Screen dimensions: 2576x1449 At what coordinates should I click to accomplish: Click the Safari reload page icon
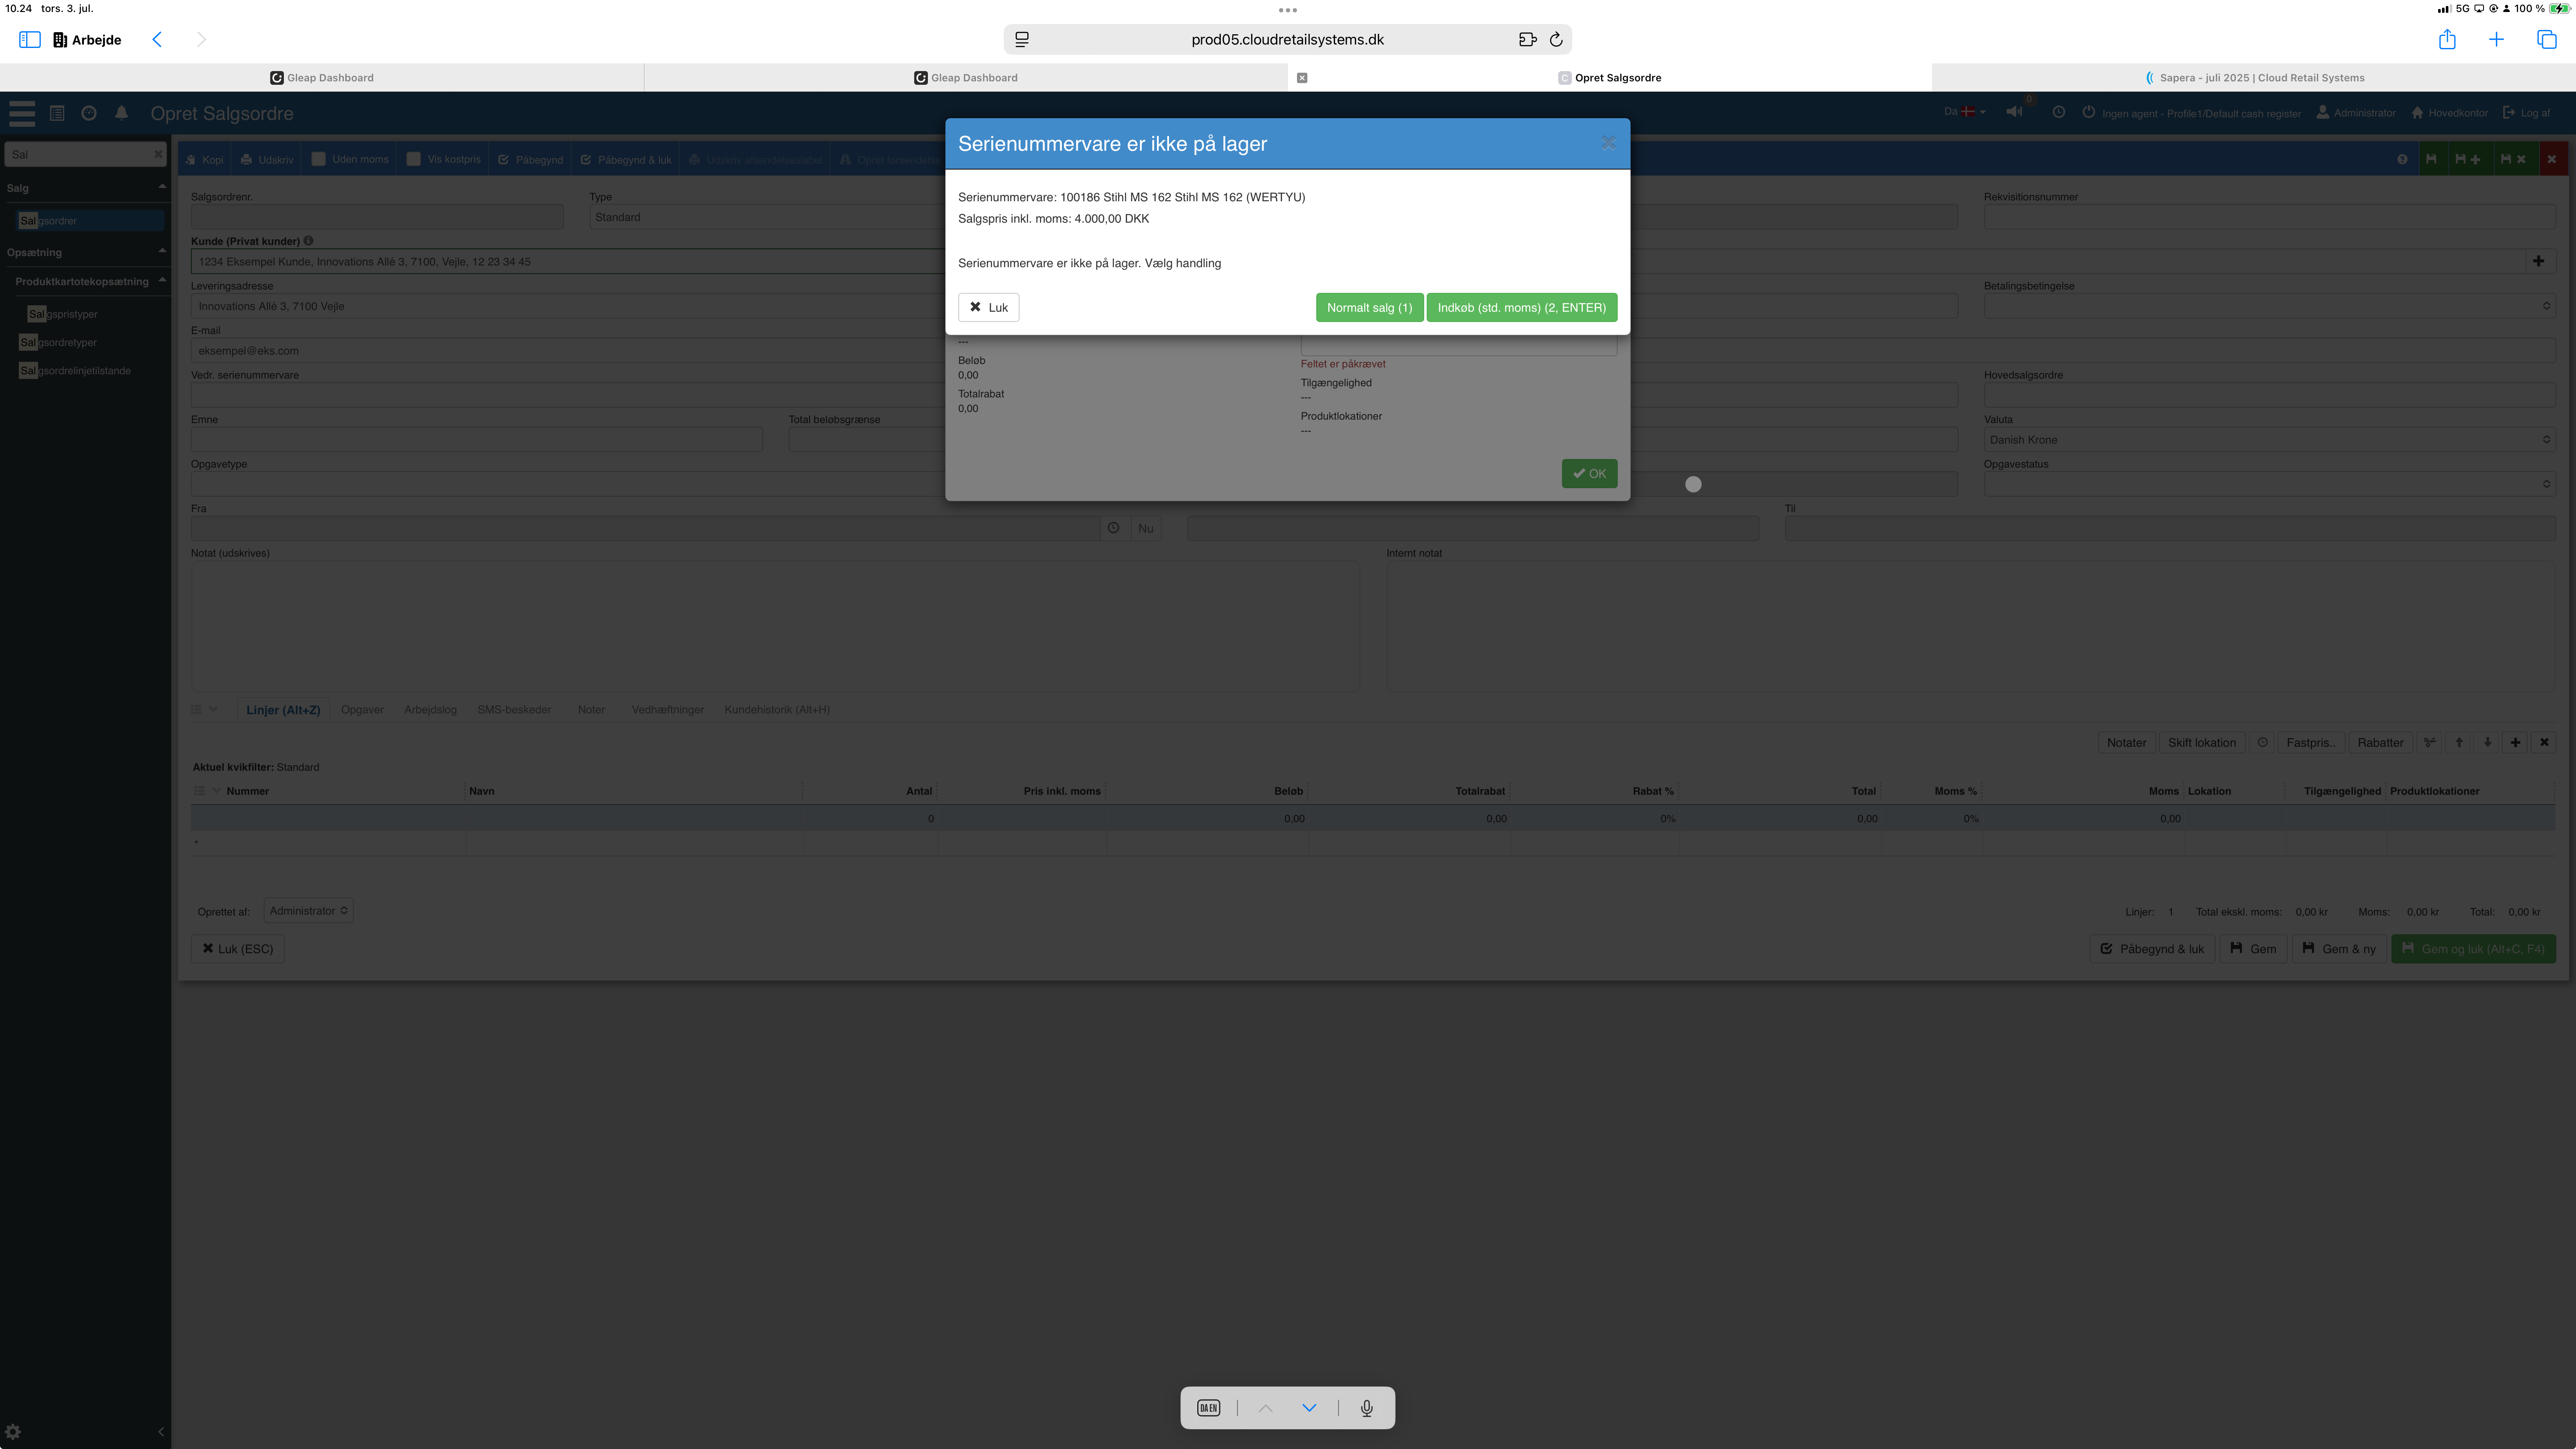[1556, 40]
